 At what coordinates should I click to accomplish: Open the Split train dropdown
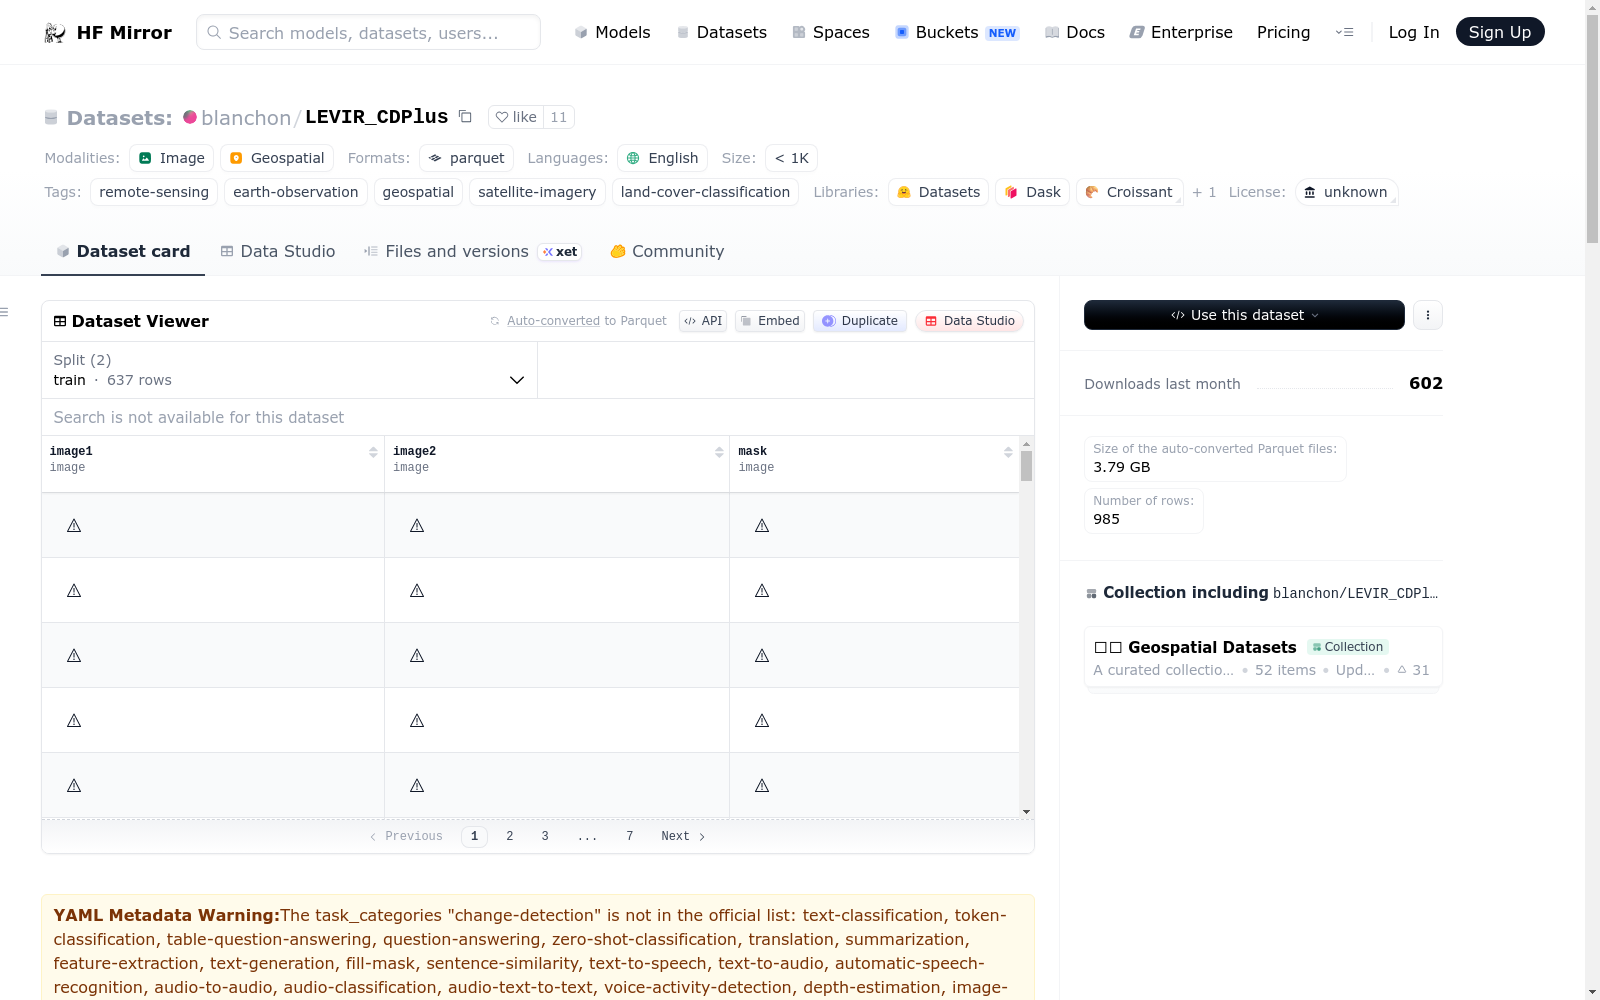(x=289, y=370)
